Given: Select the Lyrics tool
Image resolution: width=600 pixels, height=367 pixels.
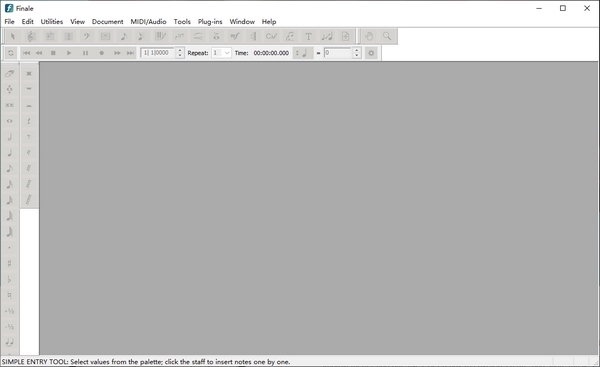Looking at the screenshot, I should point(290,36).
